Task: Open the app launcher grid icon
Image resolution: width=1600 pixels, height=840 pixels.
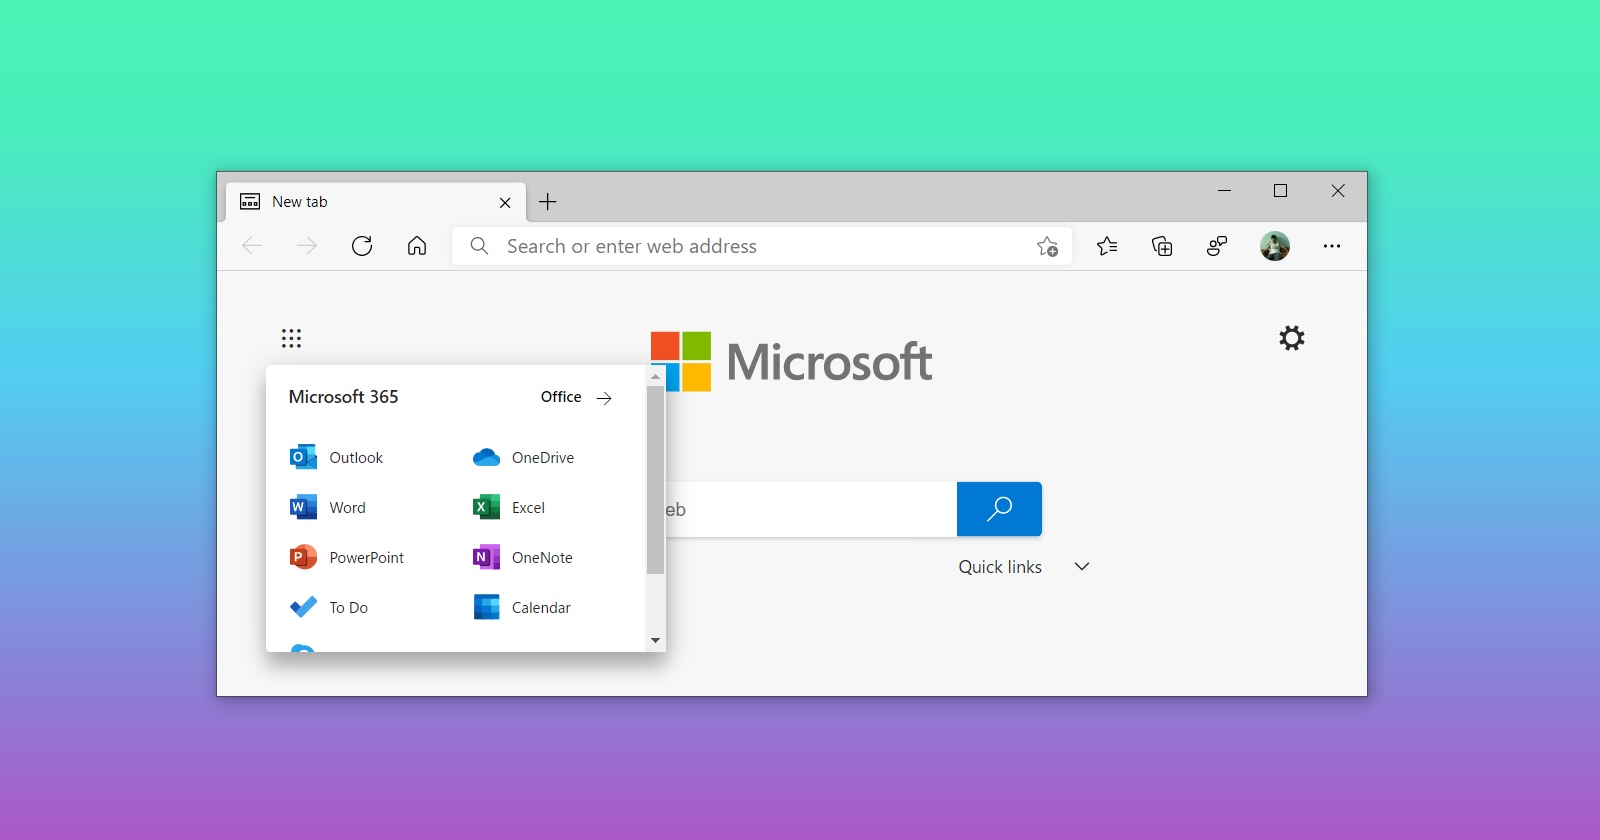Action: tap(291, 338)
